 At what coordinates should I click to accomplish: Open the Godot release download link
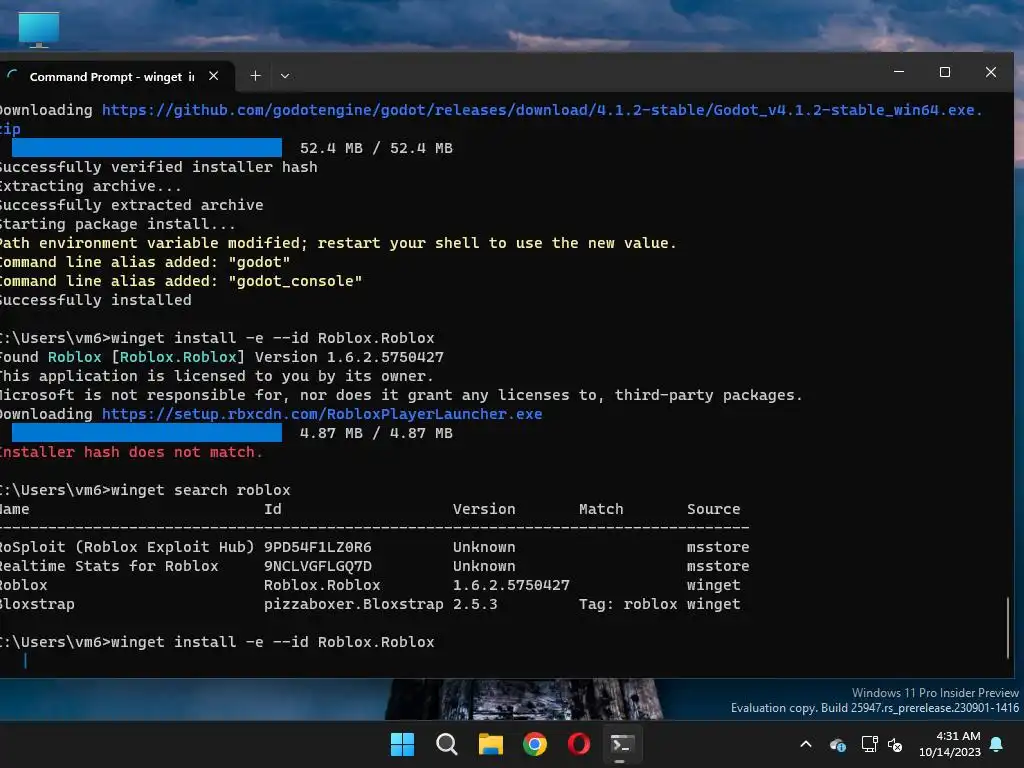click(x=542, y=110)
